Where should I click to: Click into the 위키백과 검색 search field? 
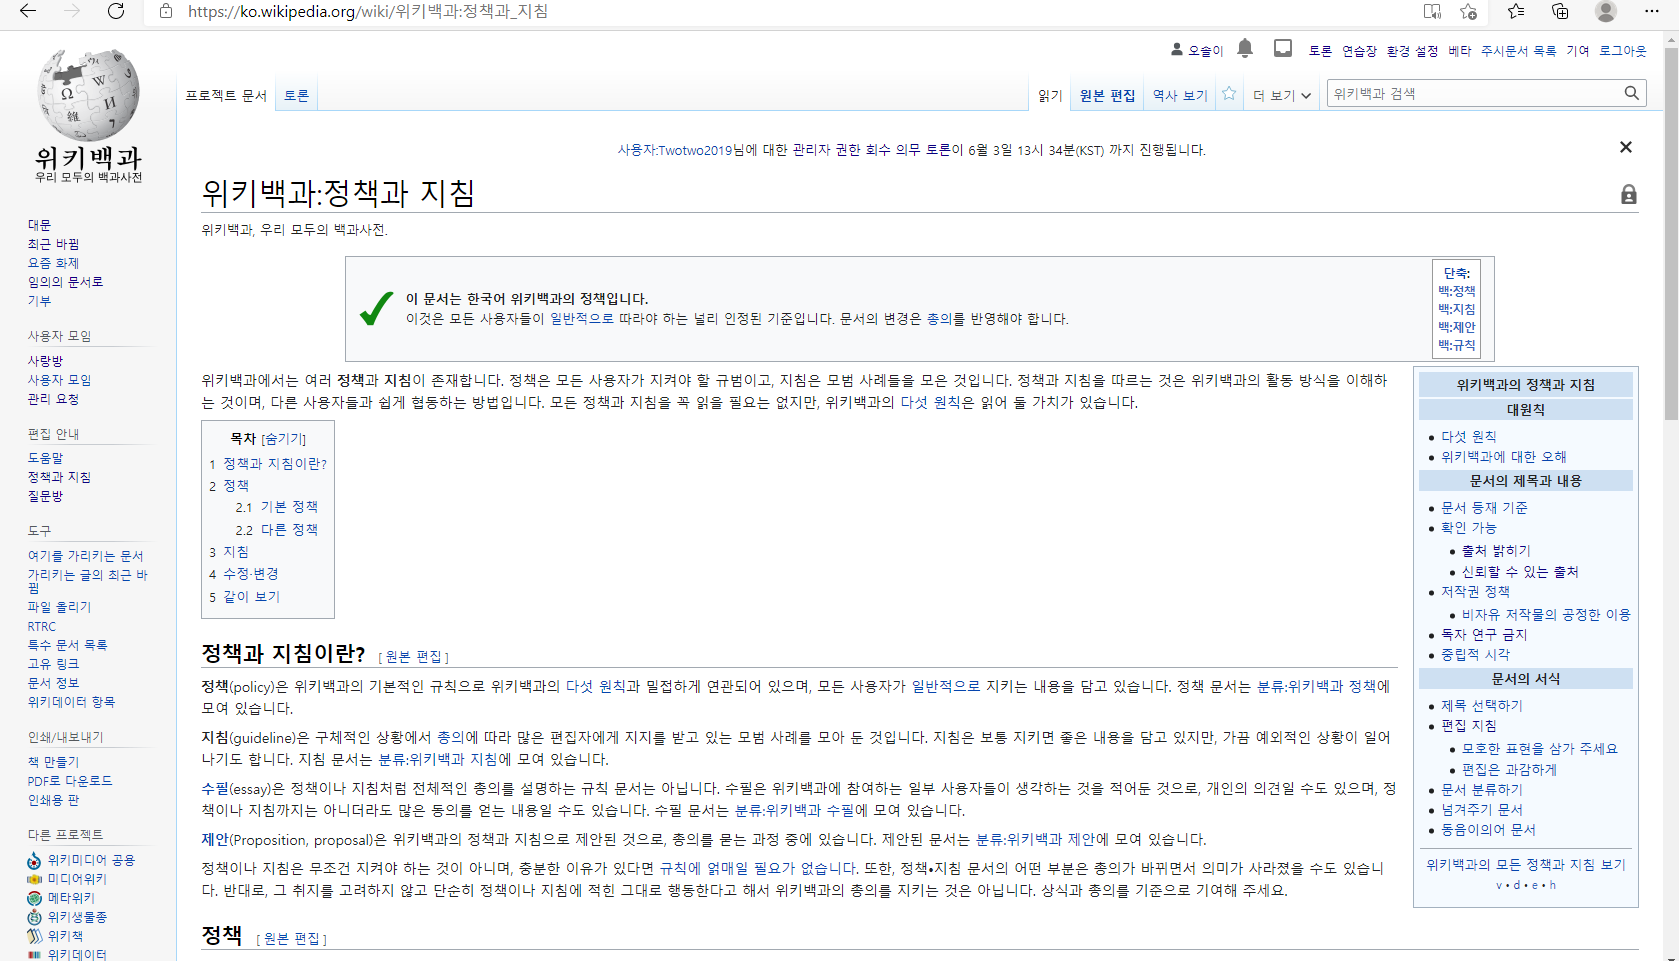tap(1474, 93)
